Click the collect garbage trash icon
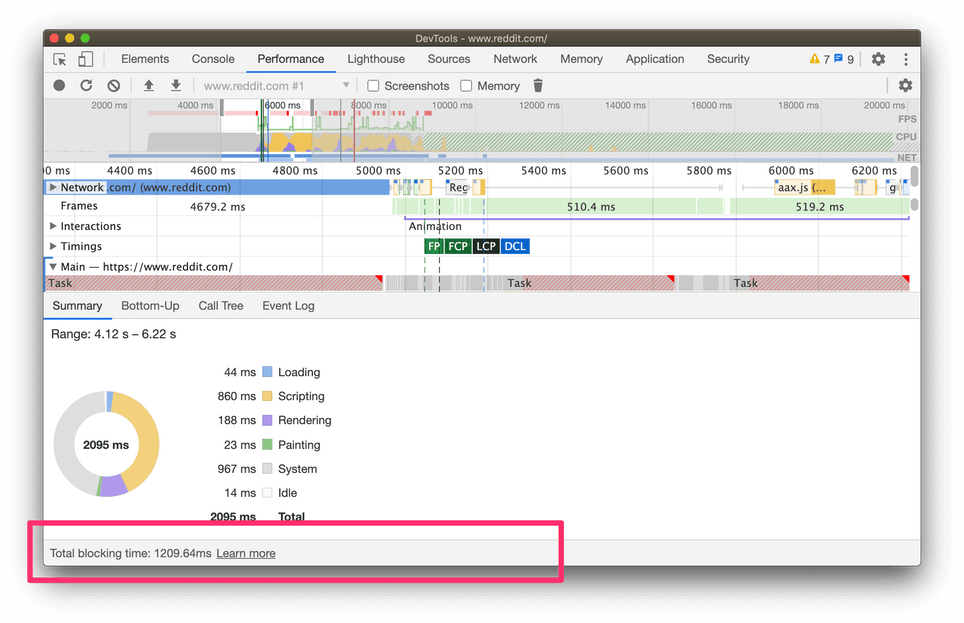The height and width of the screenshot is (623, 964). click(538, 86)
